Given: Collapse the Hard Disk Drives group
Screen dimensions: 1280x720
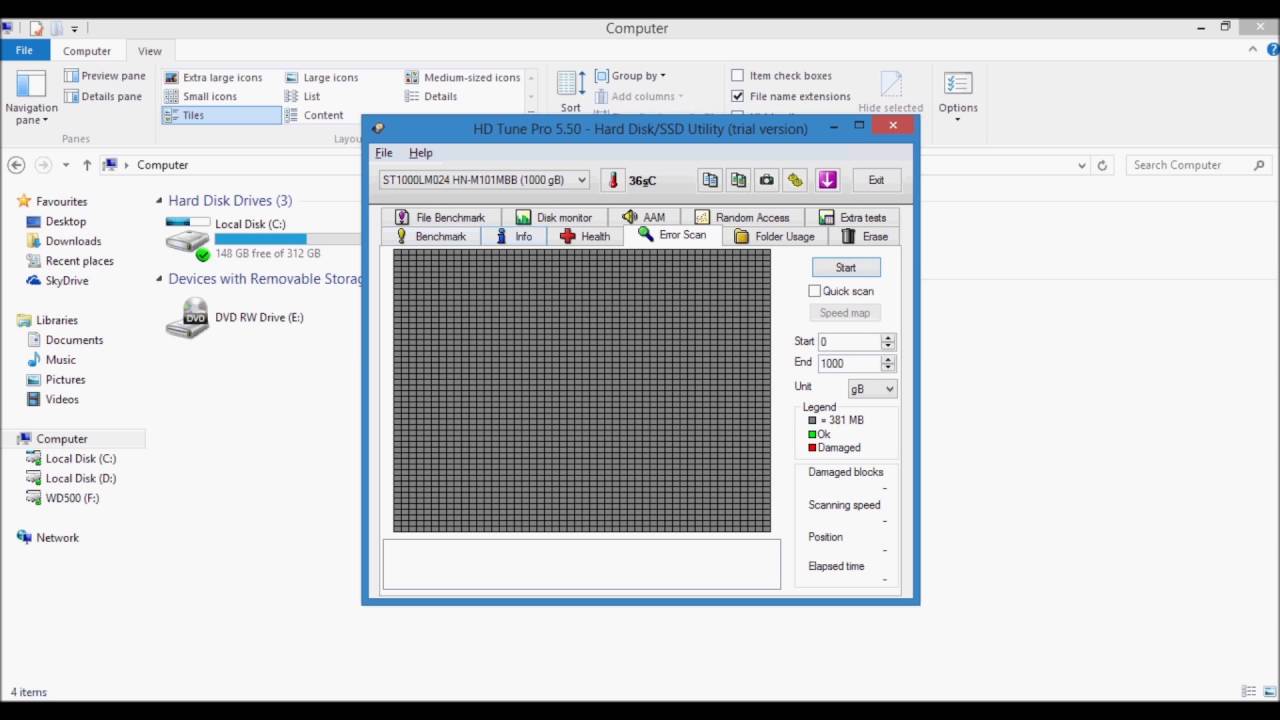Looking at the screenshot, I should [x=159, y=201].
